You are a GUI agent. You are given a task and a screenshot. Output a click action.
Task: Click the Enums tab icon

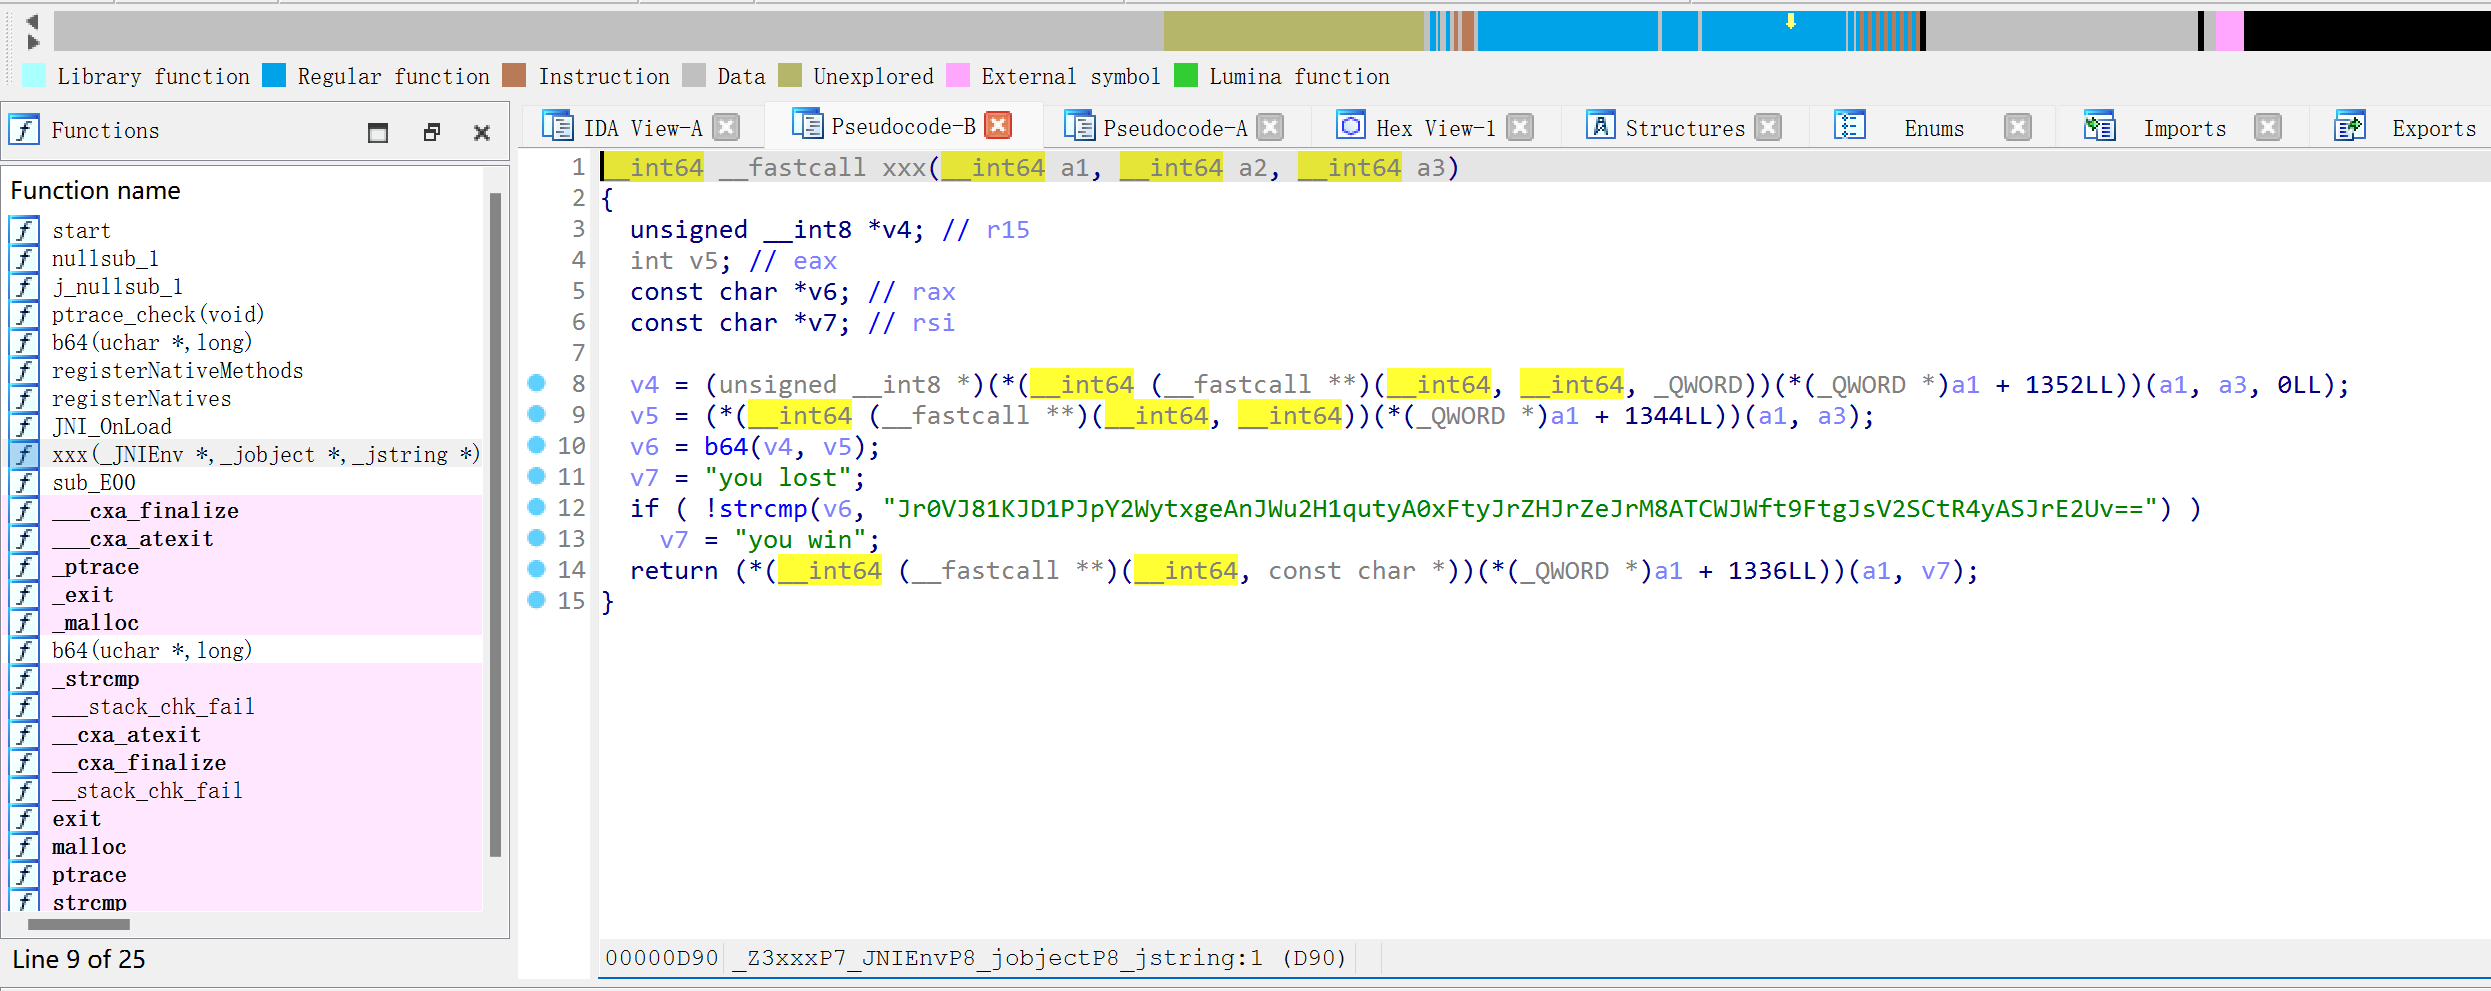pos(1850,127)
